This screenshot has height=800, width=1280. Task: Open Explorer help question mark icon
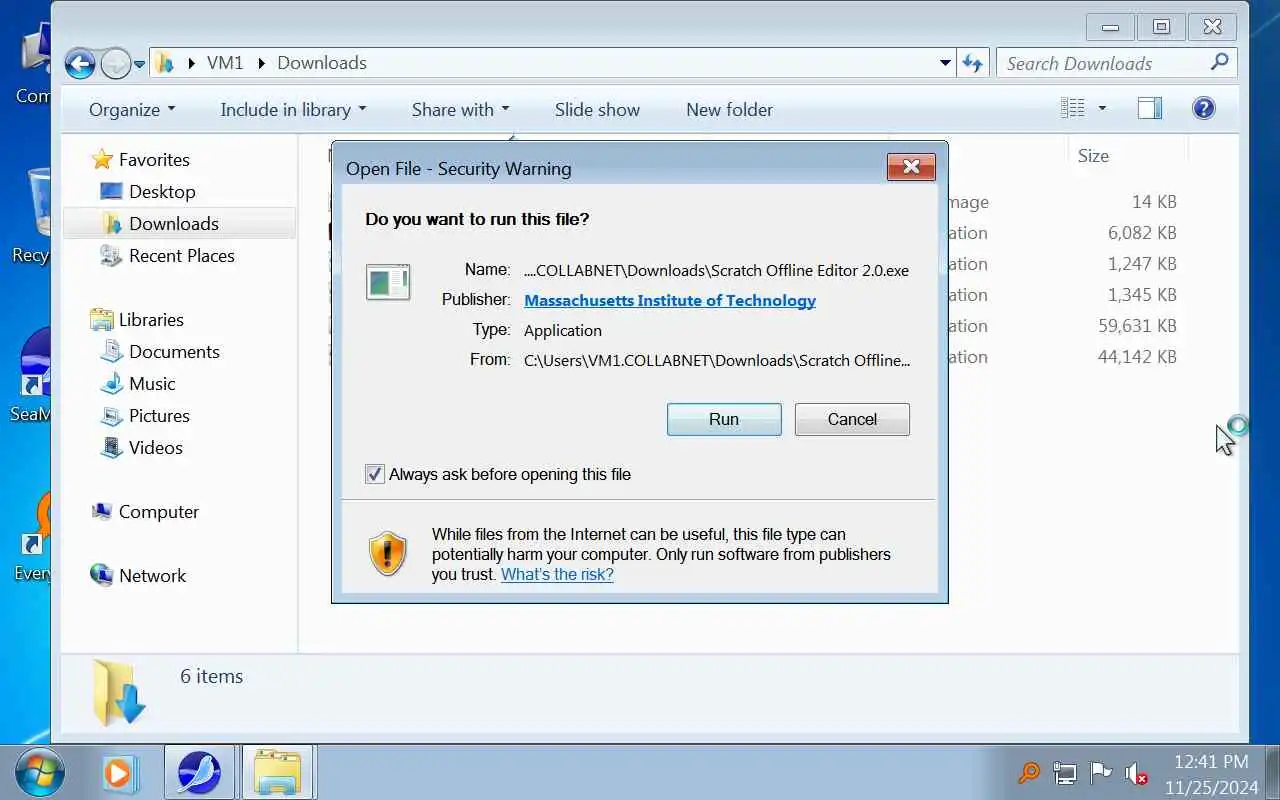[1204, 108]
